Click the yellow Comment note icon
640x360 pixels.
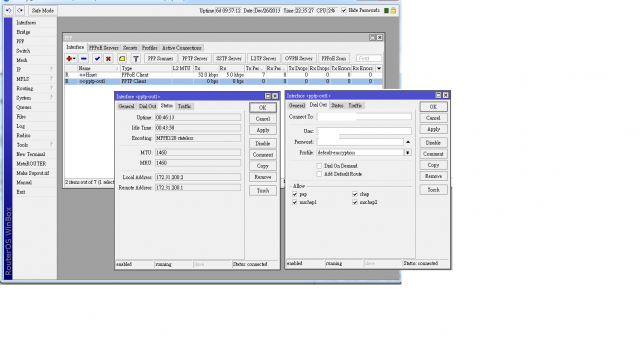(122, 59)
